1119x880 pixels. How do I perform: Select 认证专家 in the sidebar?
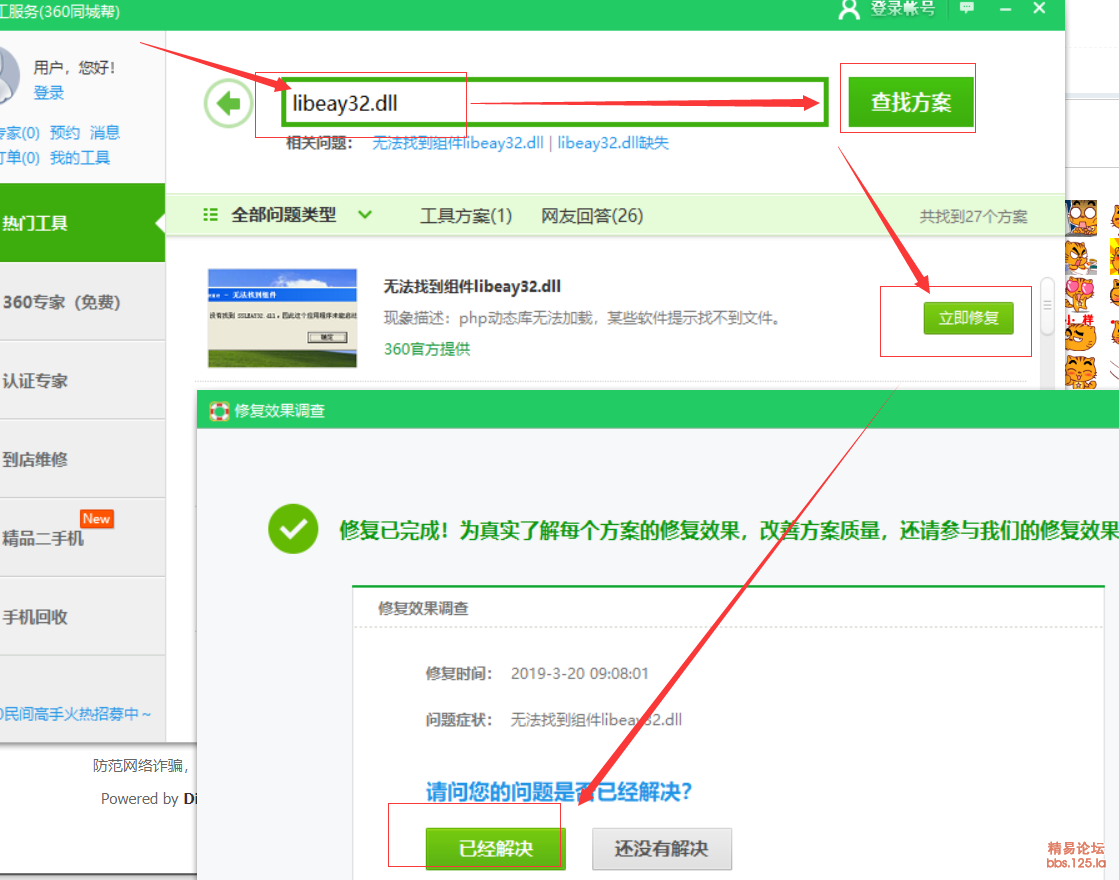pyautogui.click(x=82, y=380)
